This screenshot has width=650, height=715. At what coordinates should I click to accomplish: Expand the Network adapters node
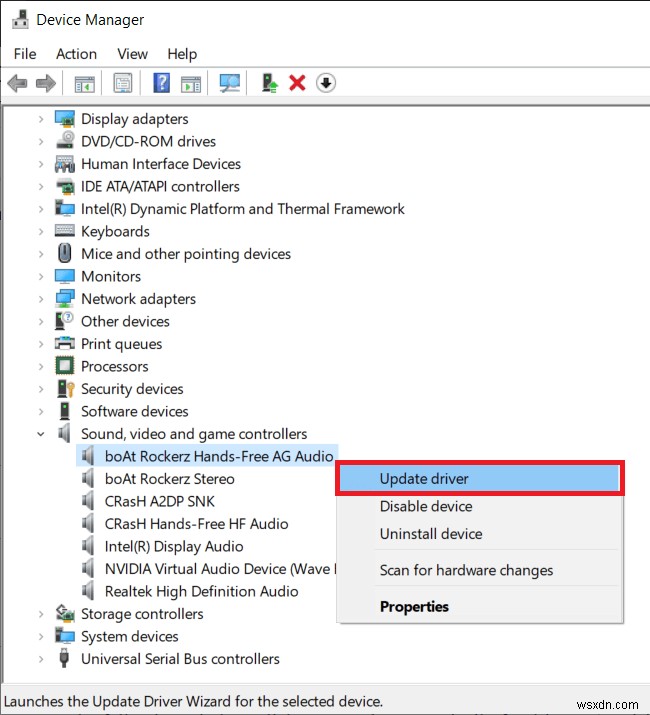(41, 299)
